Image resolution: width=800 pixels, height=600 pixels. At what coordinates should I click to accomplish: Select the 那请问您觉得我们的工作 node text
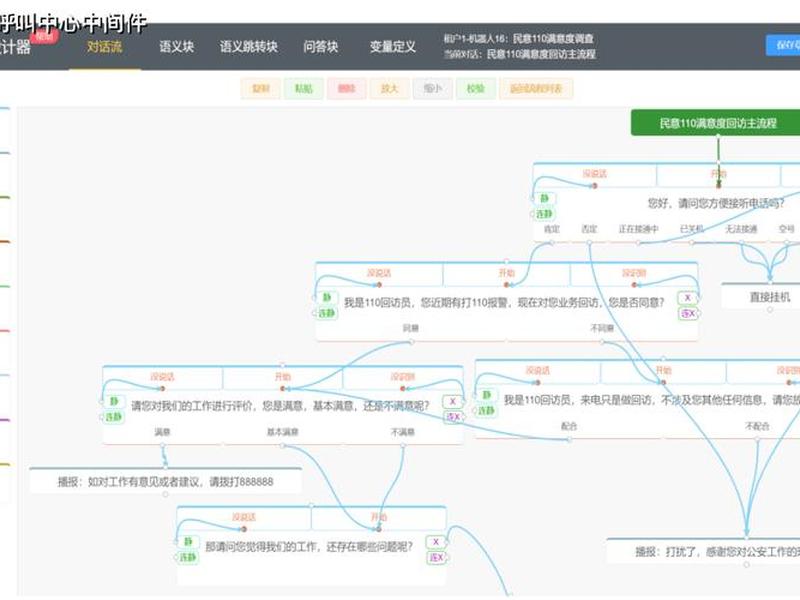[x=309, y=547]
